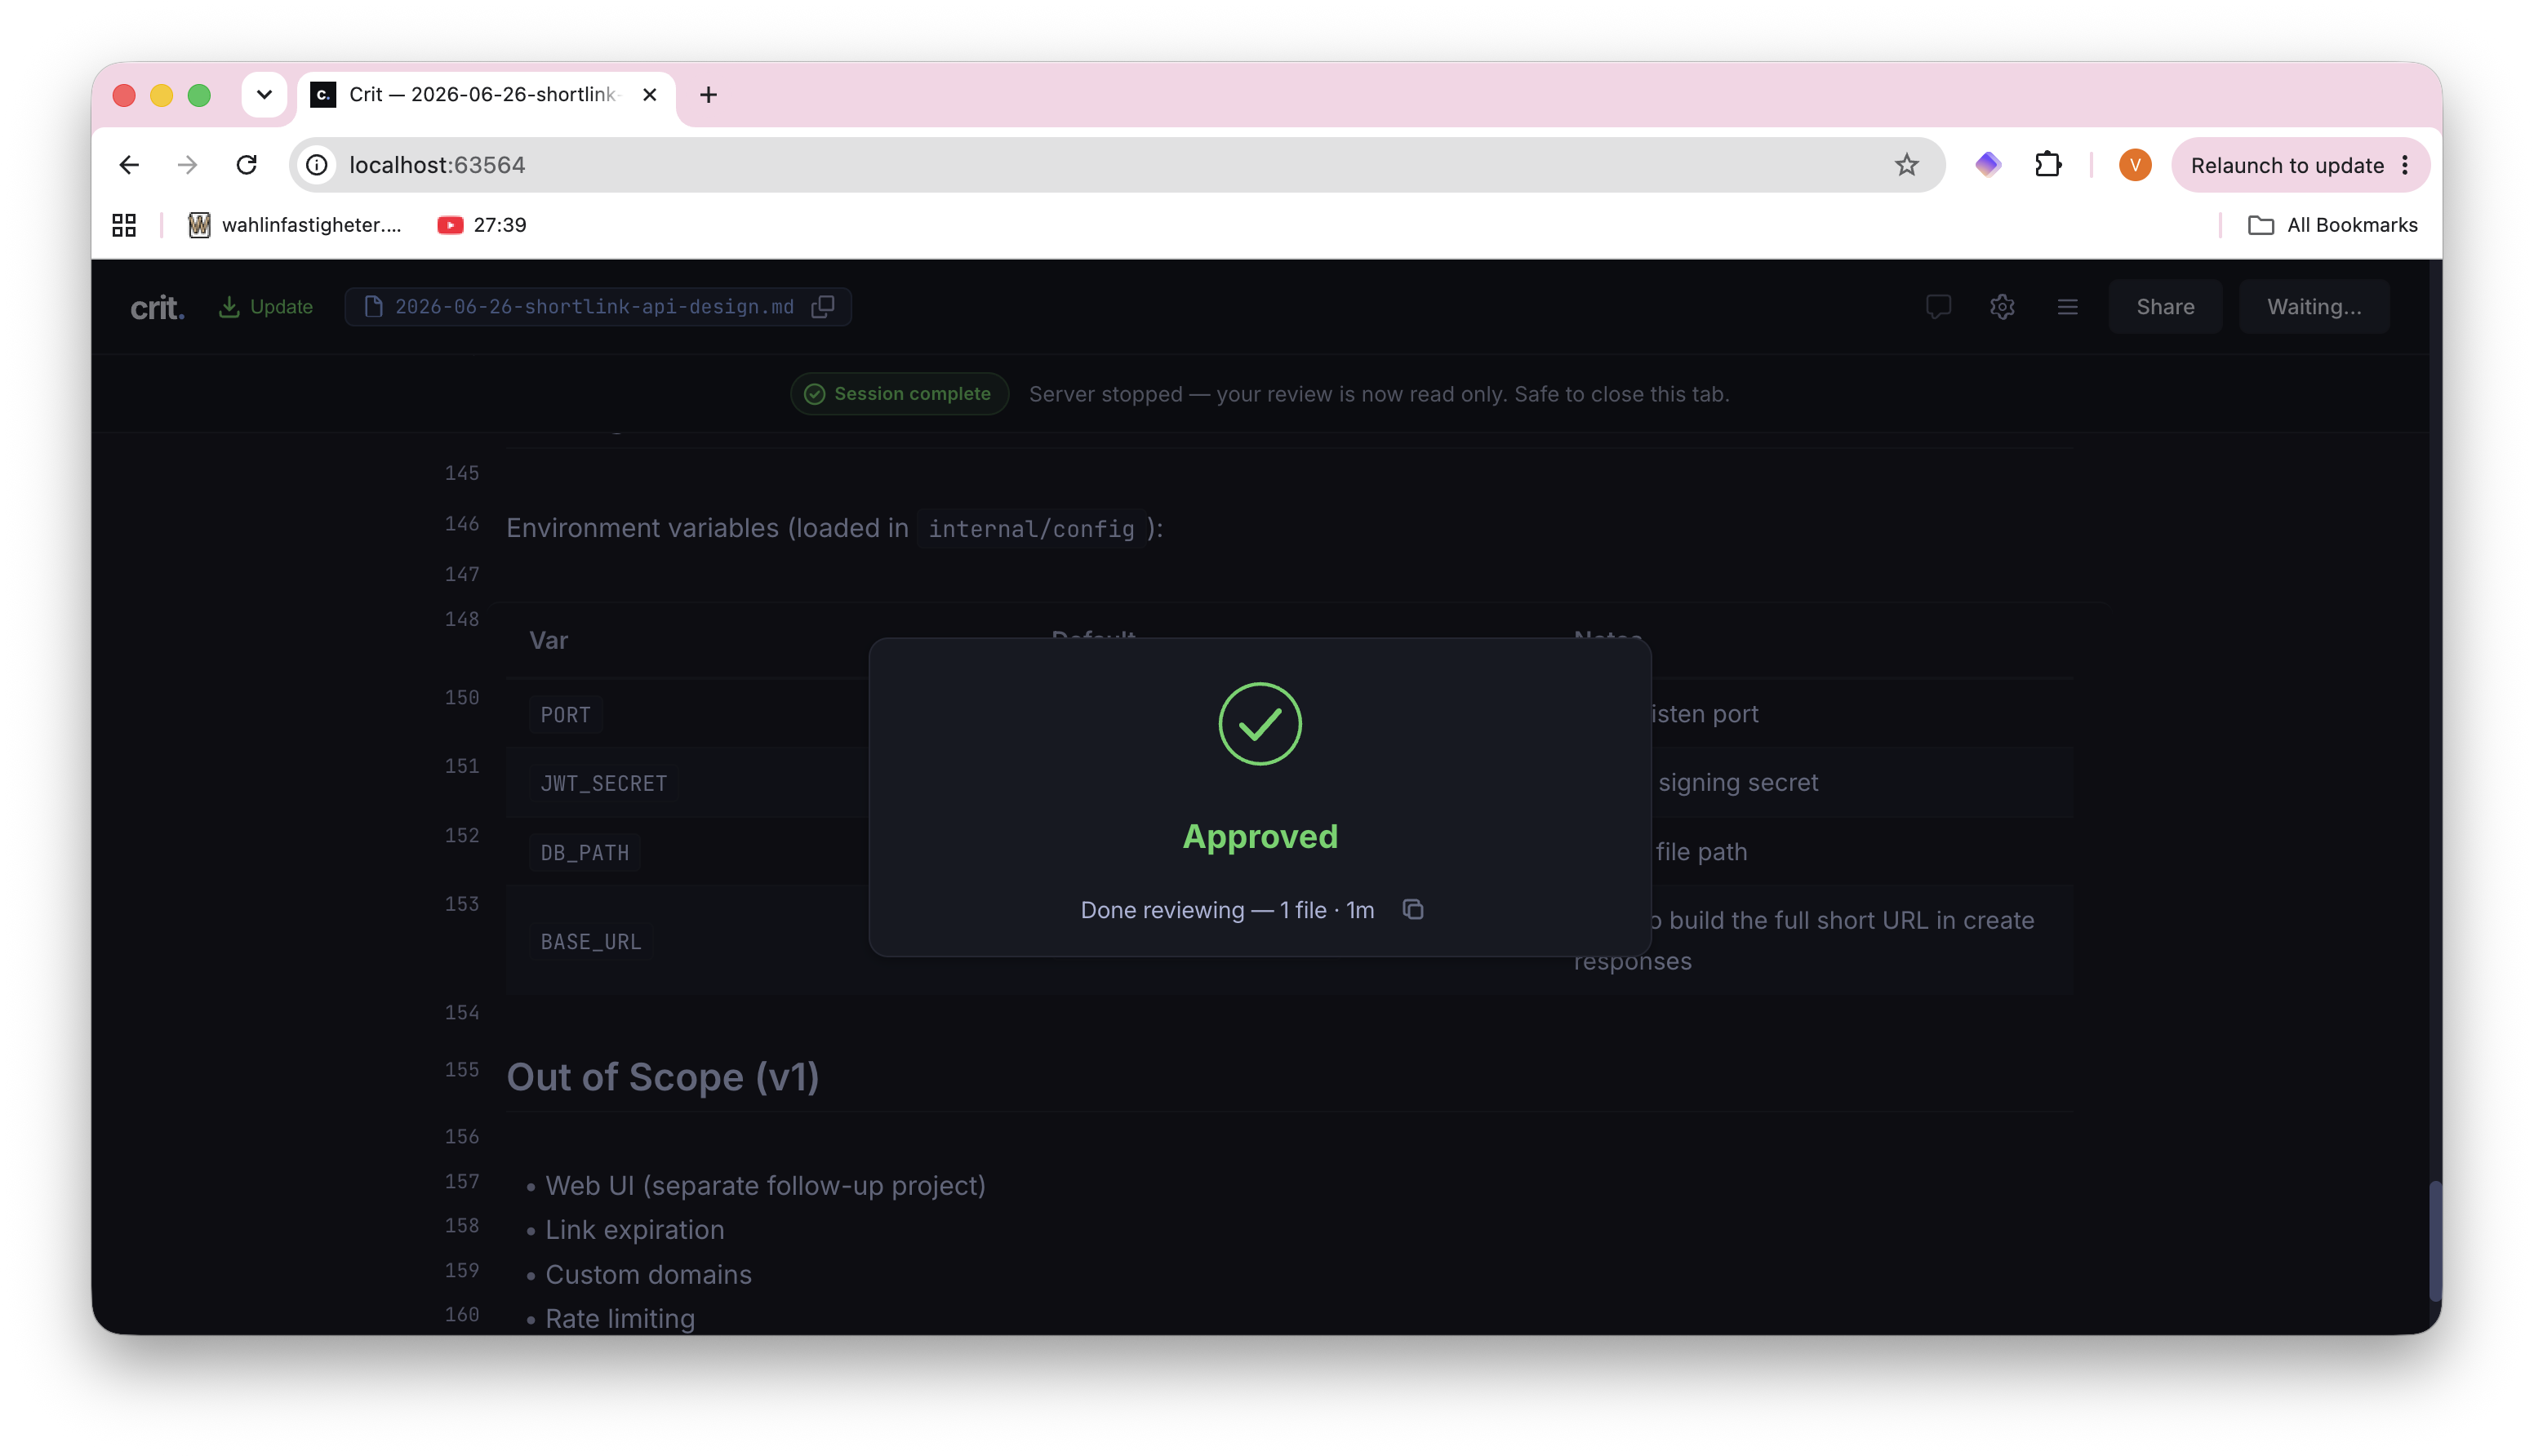The height and width of the screenshot is (1456, 2534).
Task: Click the green Approved checkmark icon
Action: (x=1260, y=724)
